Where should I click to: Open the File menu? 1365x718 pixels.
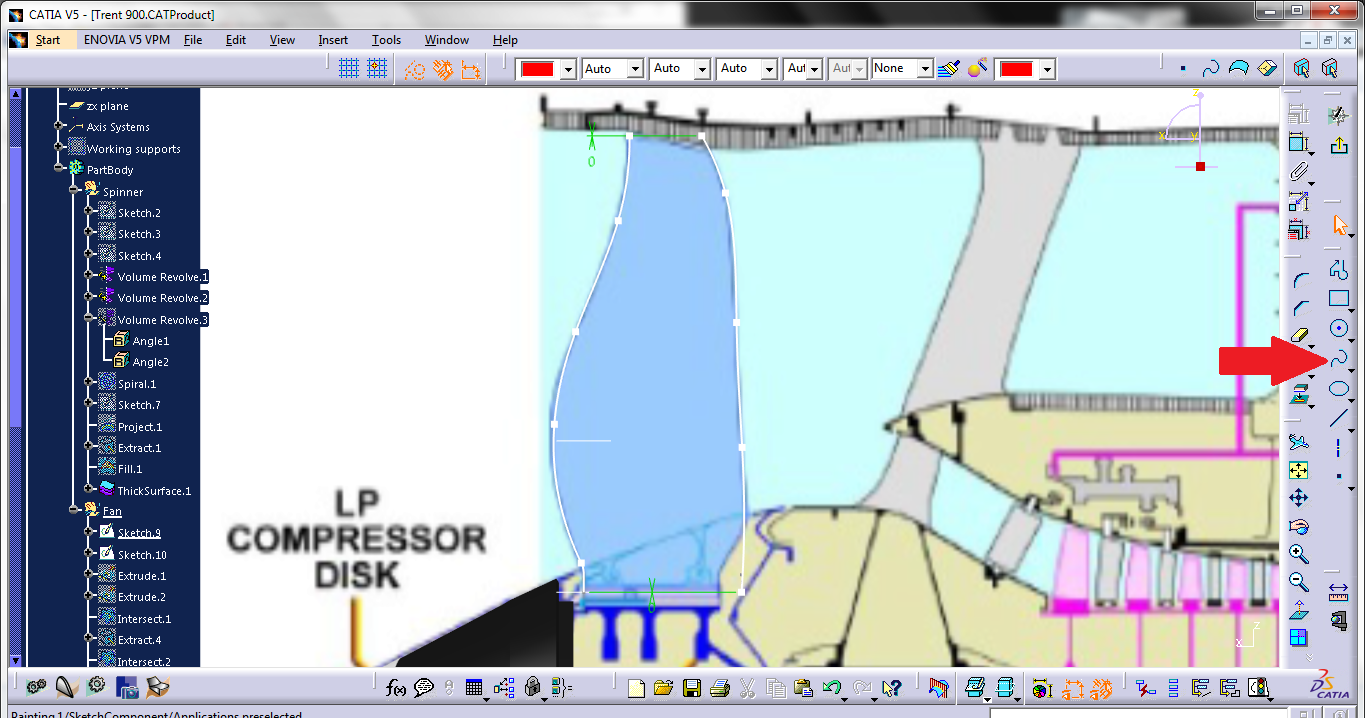click(193, 40)
